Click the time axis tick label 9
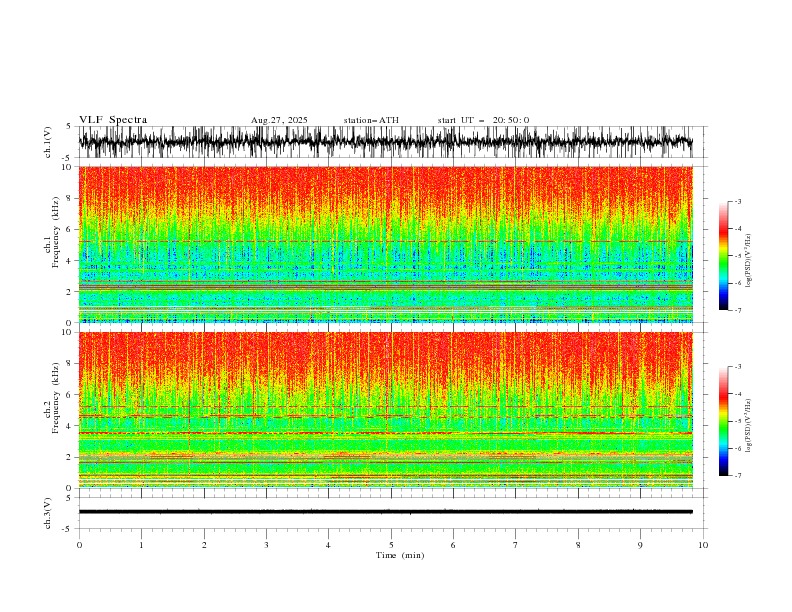This screenshot has height=612, width=792. tap(640, 545)
